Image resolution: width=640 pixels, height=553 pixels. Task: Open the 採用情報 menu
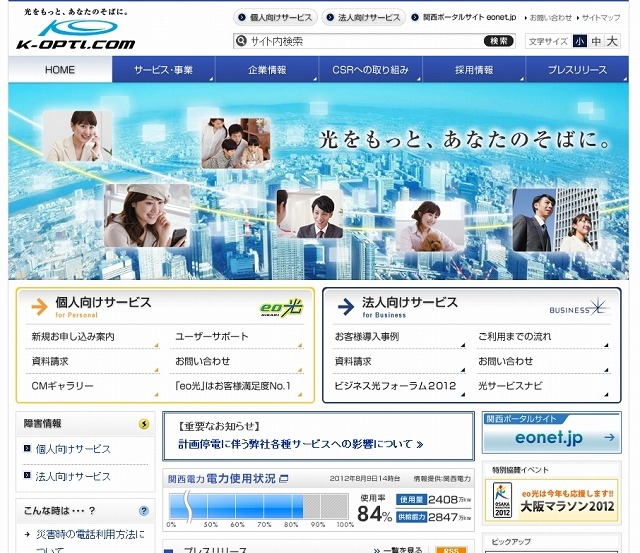point(474,69)
